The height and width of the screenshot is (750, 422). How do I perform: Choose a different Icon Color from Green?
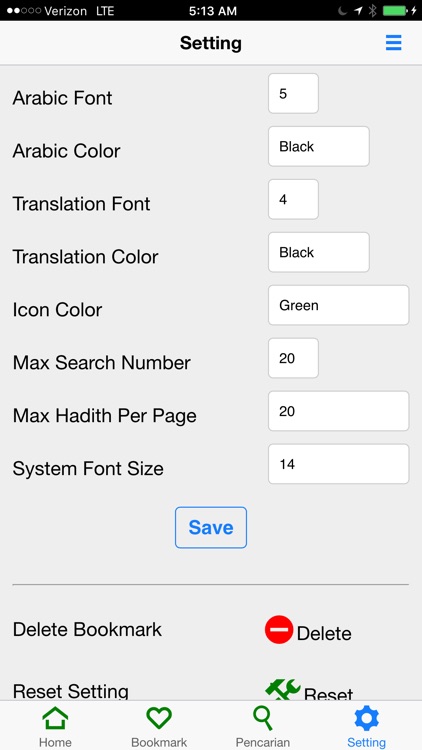(x=338, y=305)
